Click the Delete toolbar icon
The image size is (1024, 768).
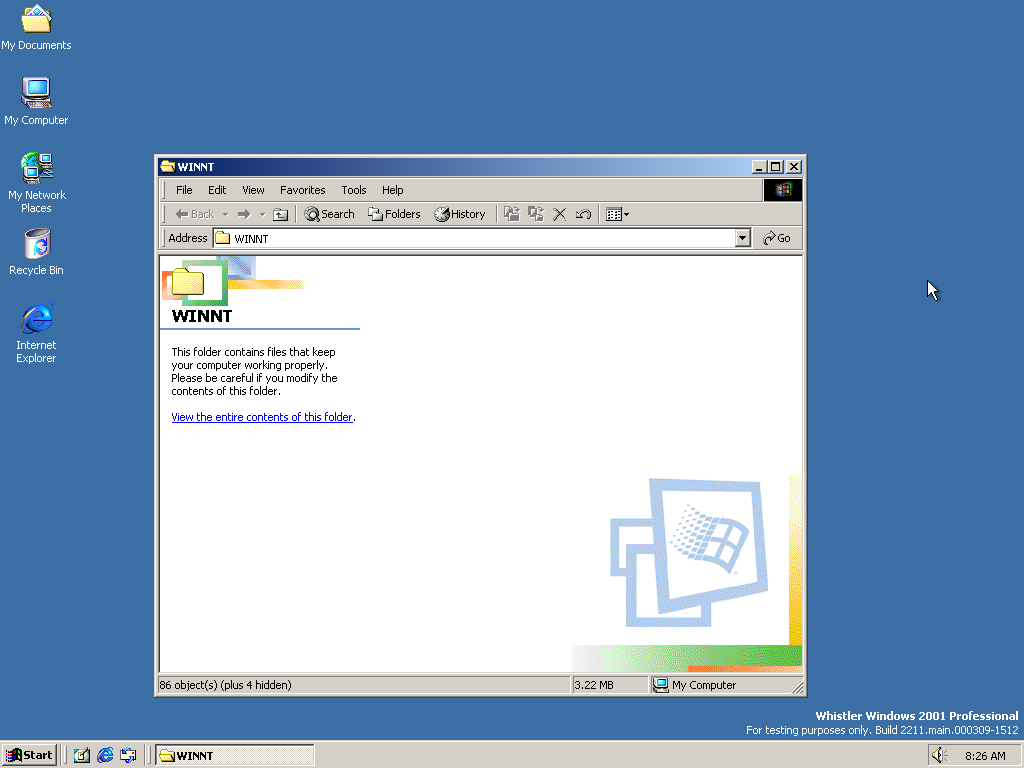point(560,214)
